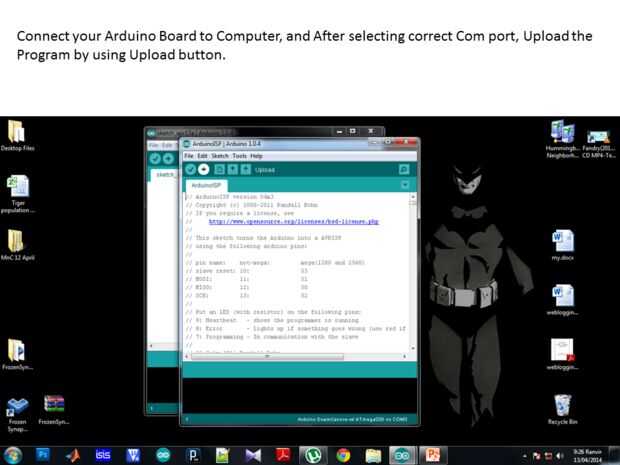Select the Hummingbird Neighborhood desktop icon
This screenshot has width=620, height=465.
pyautogui.click(x=563, y=139)
